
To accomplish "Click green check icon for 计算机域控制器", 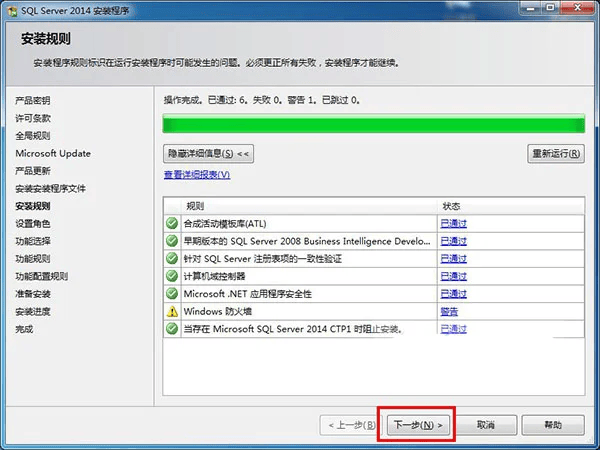I will coord(172,276).
